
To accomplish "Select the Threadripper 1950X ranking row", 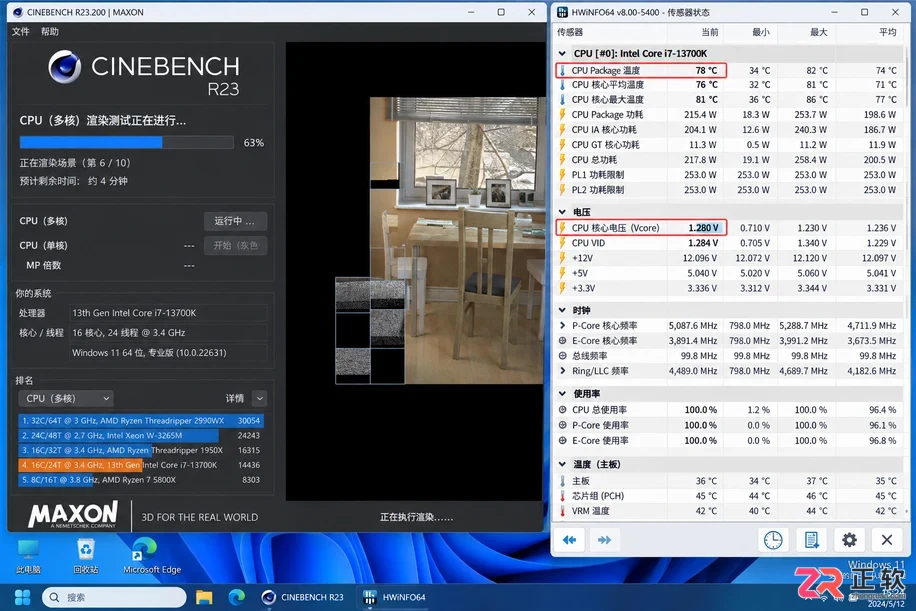I will (141, 450).
